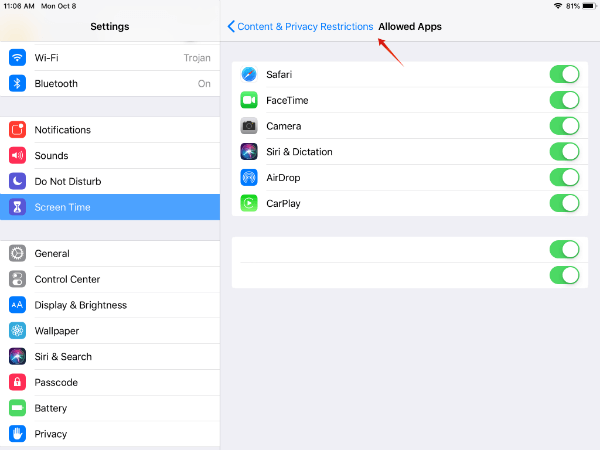Tap the AirDrop icon

pyautogui.click(x=249, y=178)
